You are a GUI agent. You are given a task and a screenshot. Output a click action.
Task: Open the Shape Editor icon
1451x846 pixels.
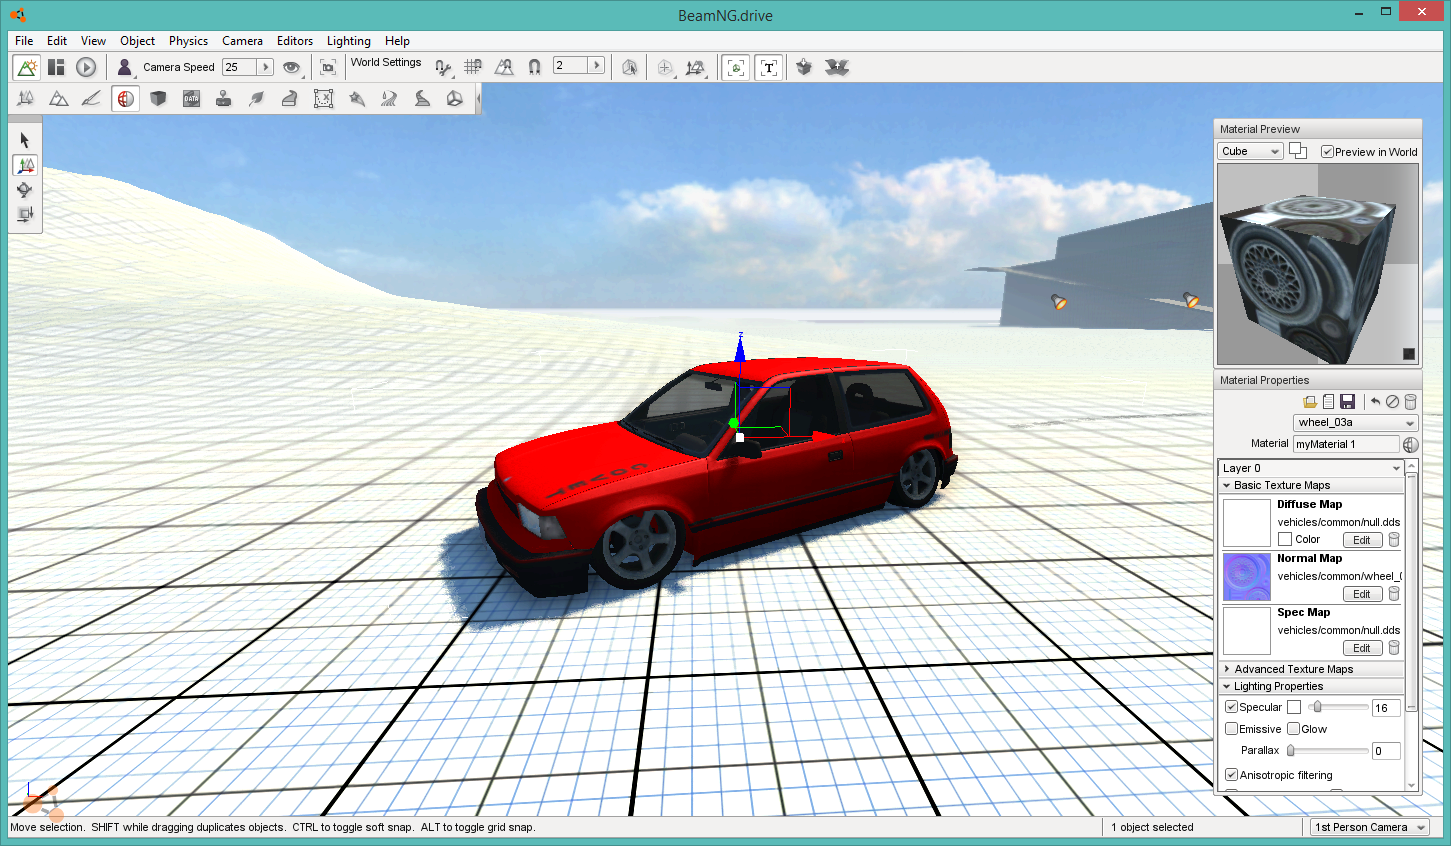tap(455, 98)
